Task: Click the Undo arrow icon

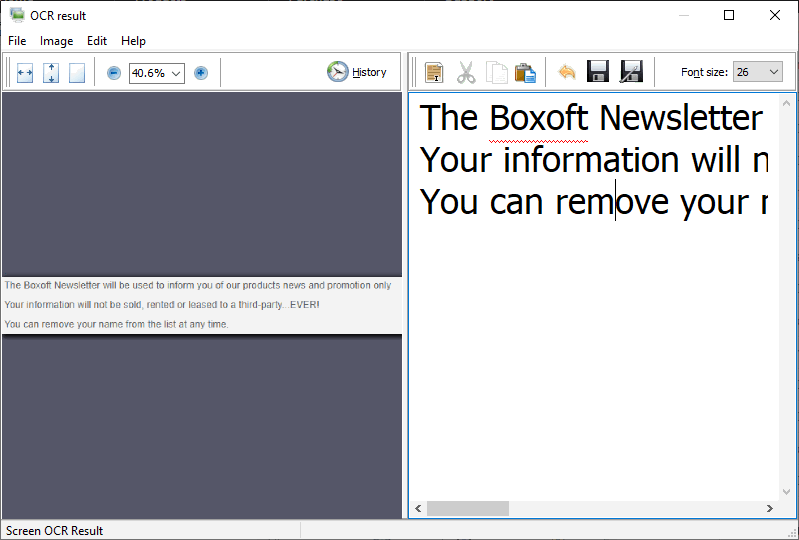Action: [x=567, y=72]
